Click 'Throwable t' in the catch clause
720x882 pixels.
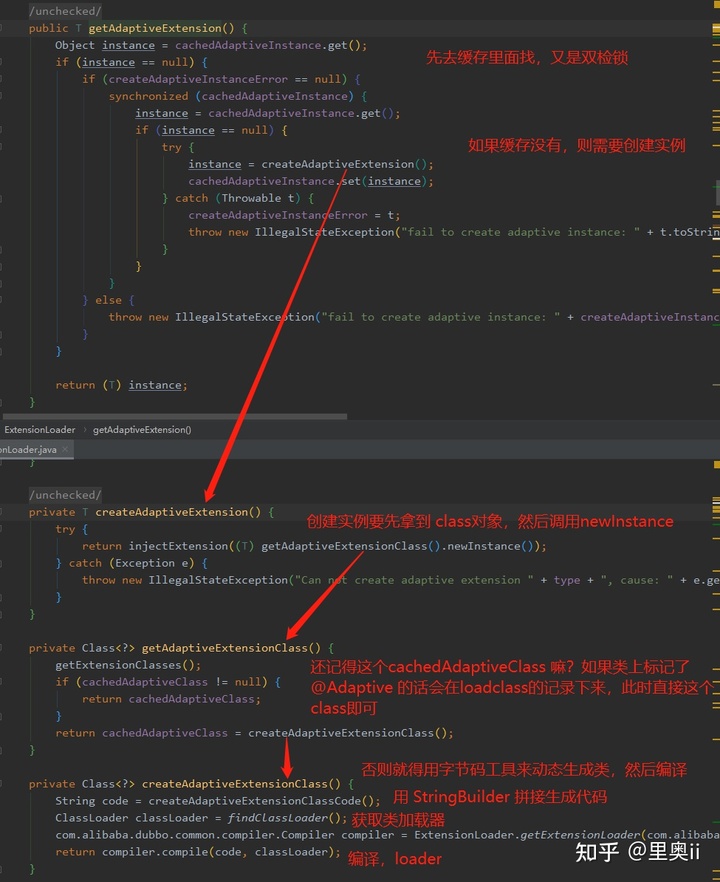coord(258,198)
